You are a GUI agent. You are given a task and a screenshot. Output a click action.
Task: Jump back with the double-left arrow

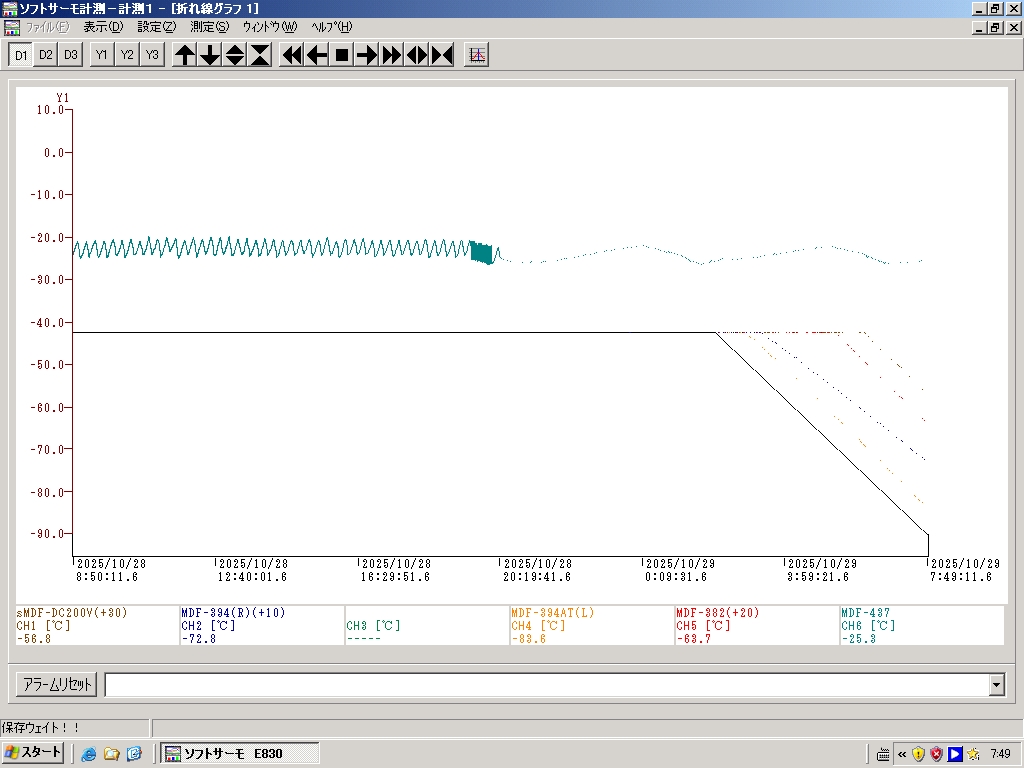click(x=292, y=55)
